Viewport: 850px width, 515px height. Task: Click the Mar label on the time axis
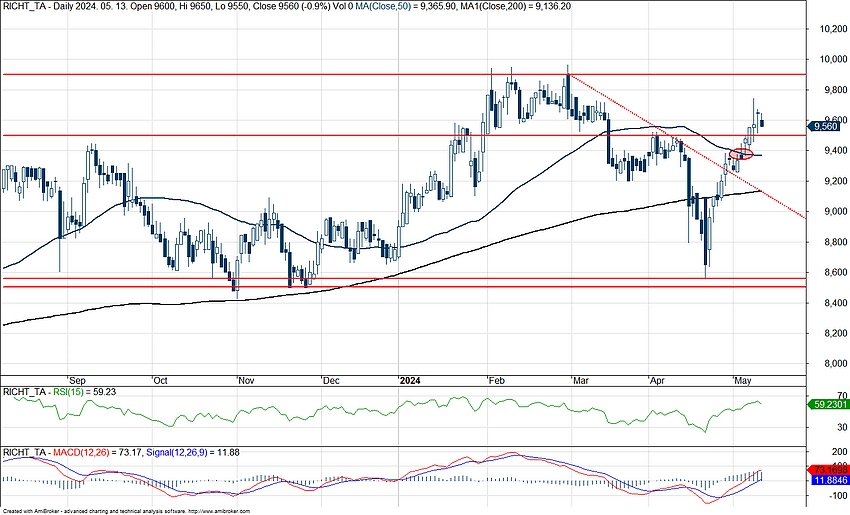coord(581,381)
